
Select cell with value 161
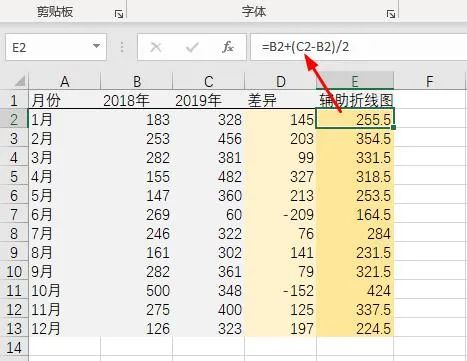[137, 253]
